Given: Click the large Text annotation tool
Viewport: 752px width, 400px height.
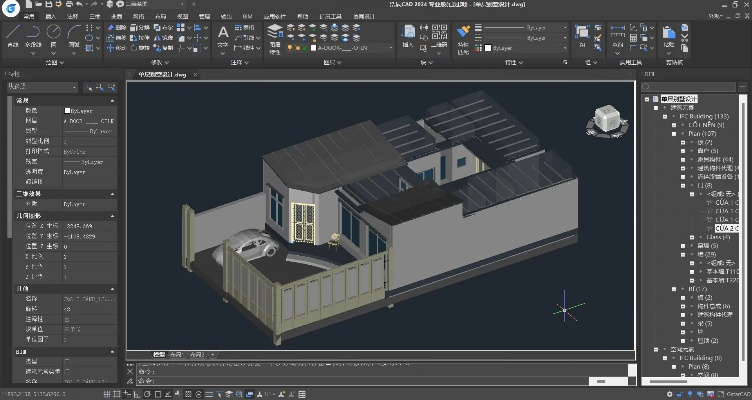Looking at the screenshot, I should coord(223,33).
